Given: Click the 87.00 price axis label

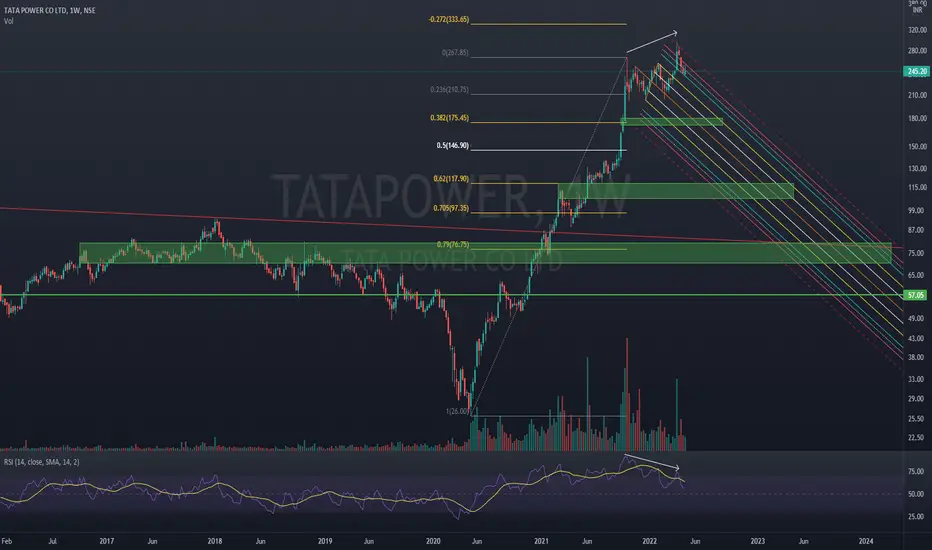Looking at the screenshot, I should coord(917,230).
